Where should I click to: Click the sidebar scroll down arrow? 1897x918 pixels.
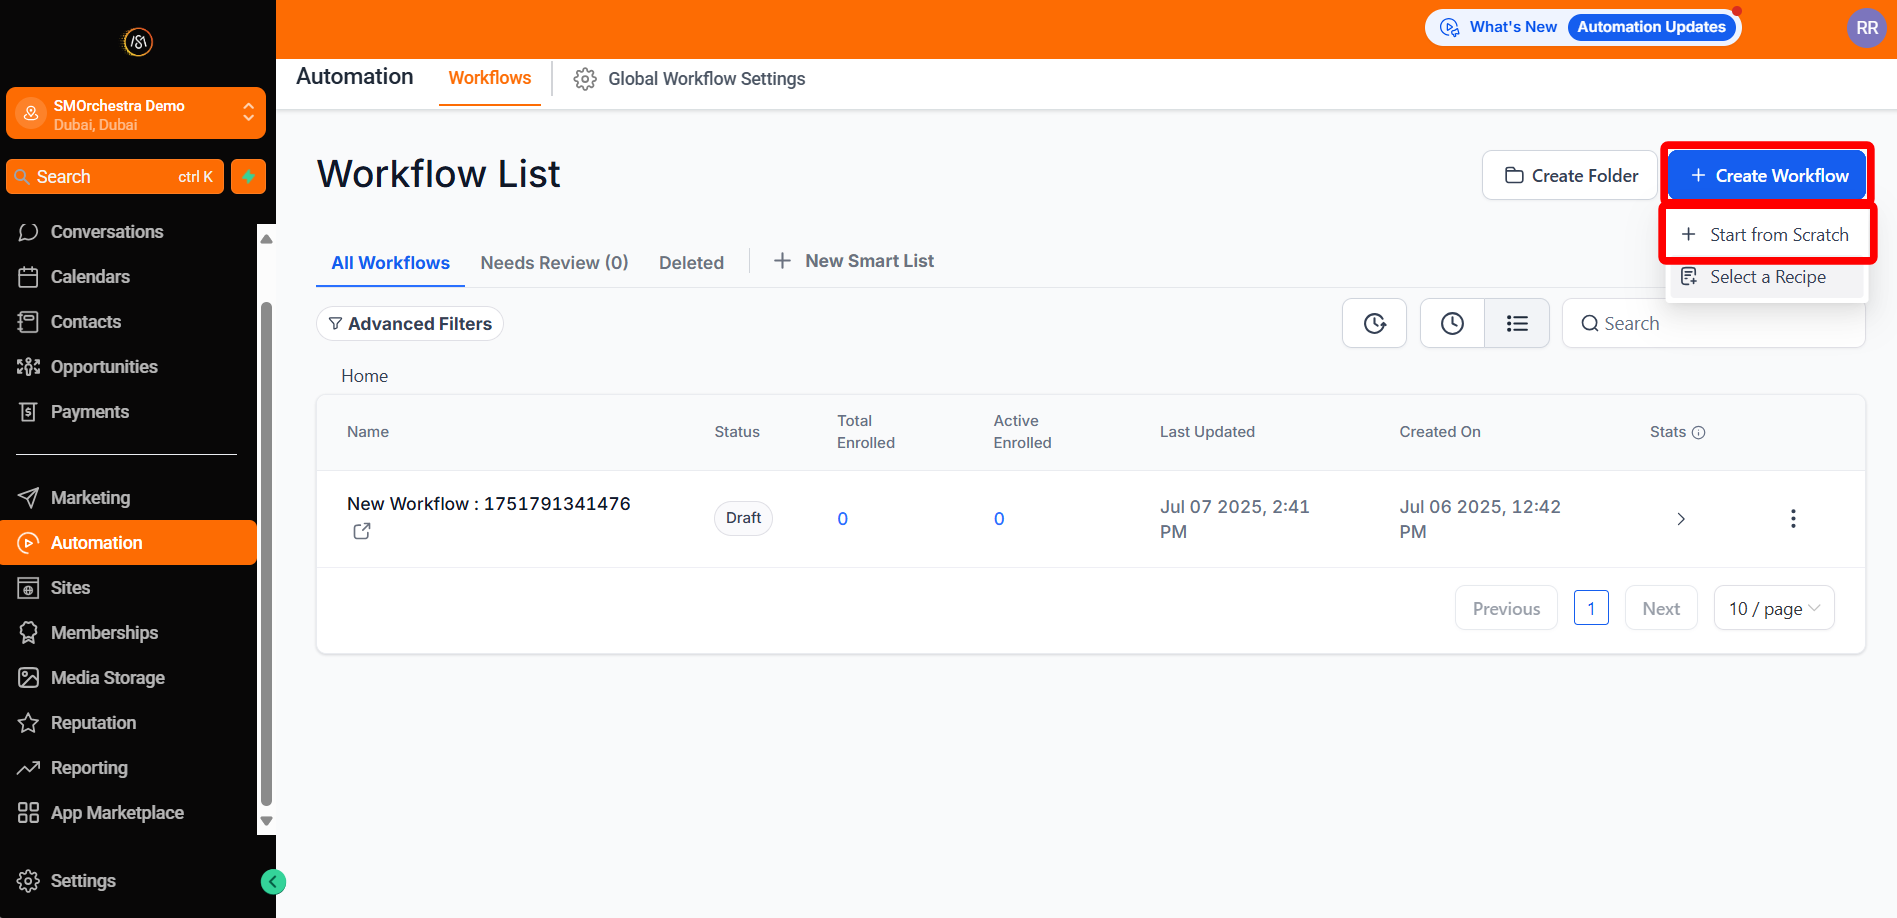266,821
